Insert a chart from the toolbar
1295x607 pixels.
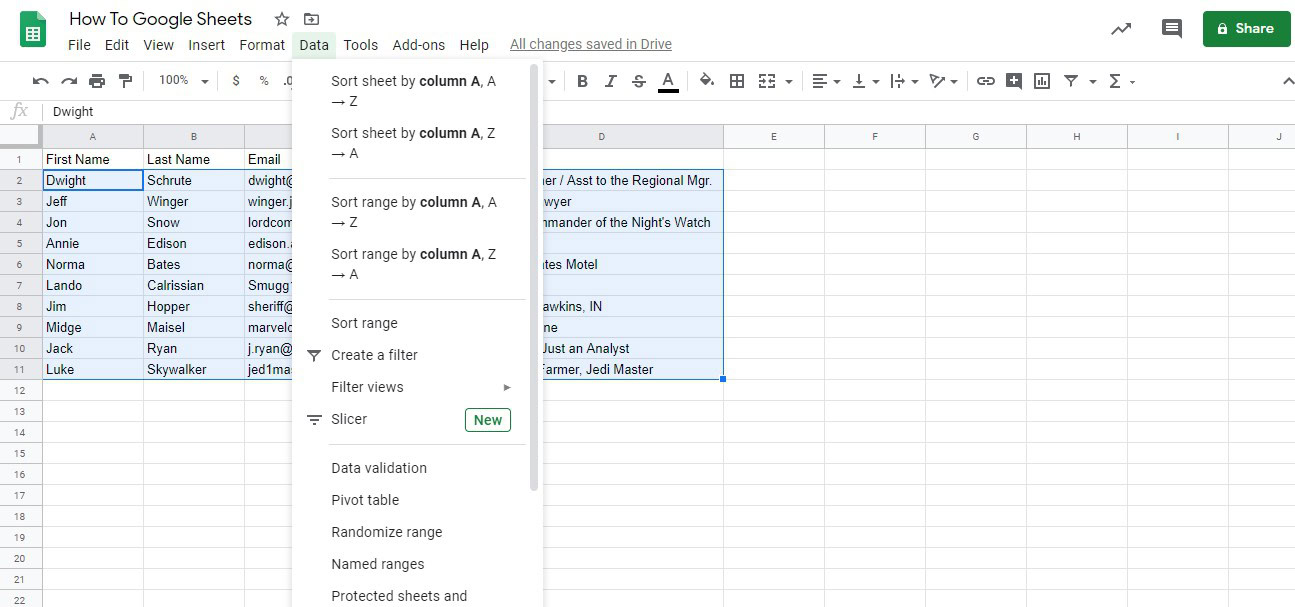point(1042,81)
